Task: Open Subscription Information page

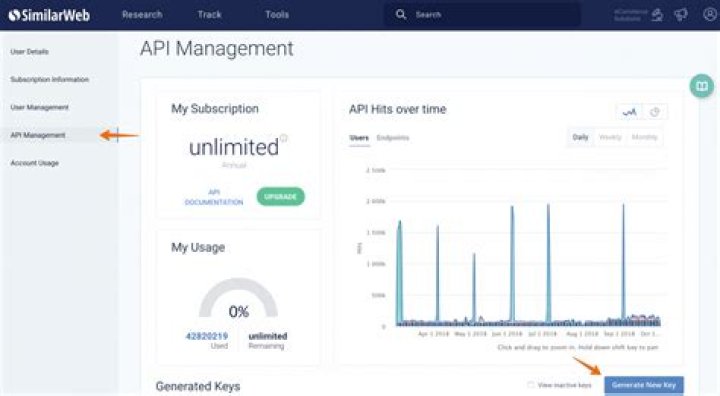Action: [50, 79]
